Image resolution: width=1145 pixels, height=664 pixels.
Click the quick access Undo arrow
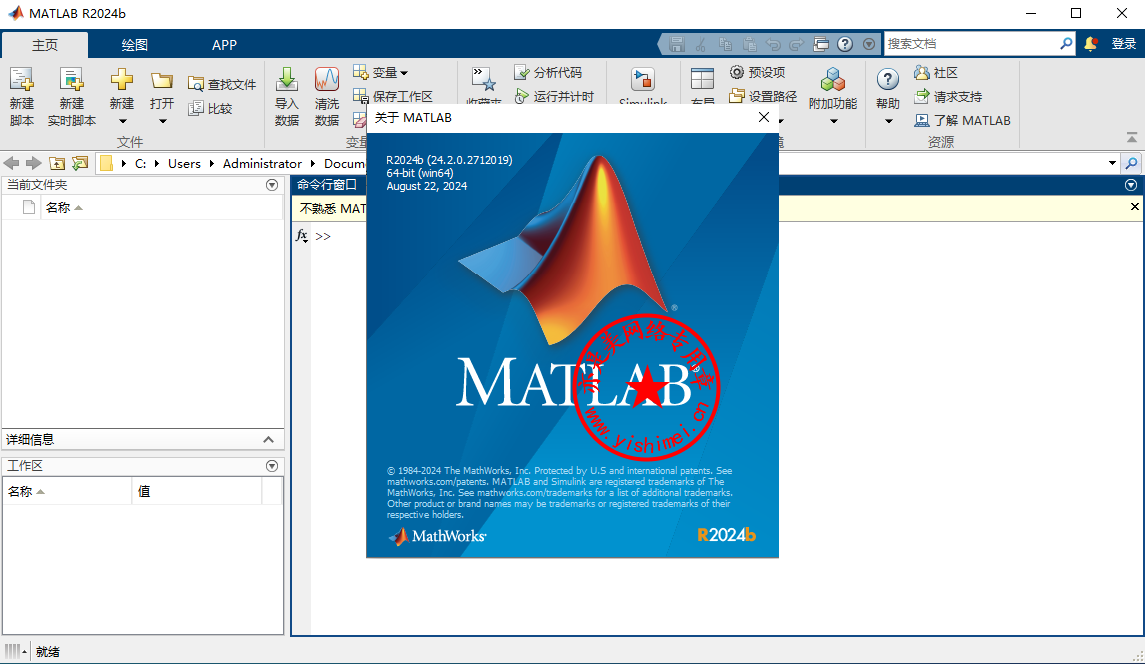pos(773,45)
